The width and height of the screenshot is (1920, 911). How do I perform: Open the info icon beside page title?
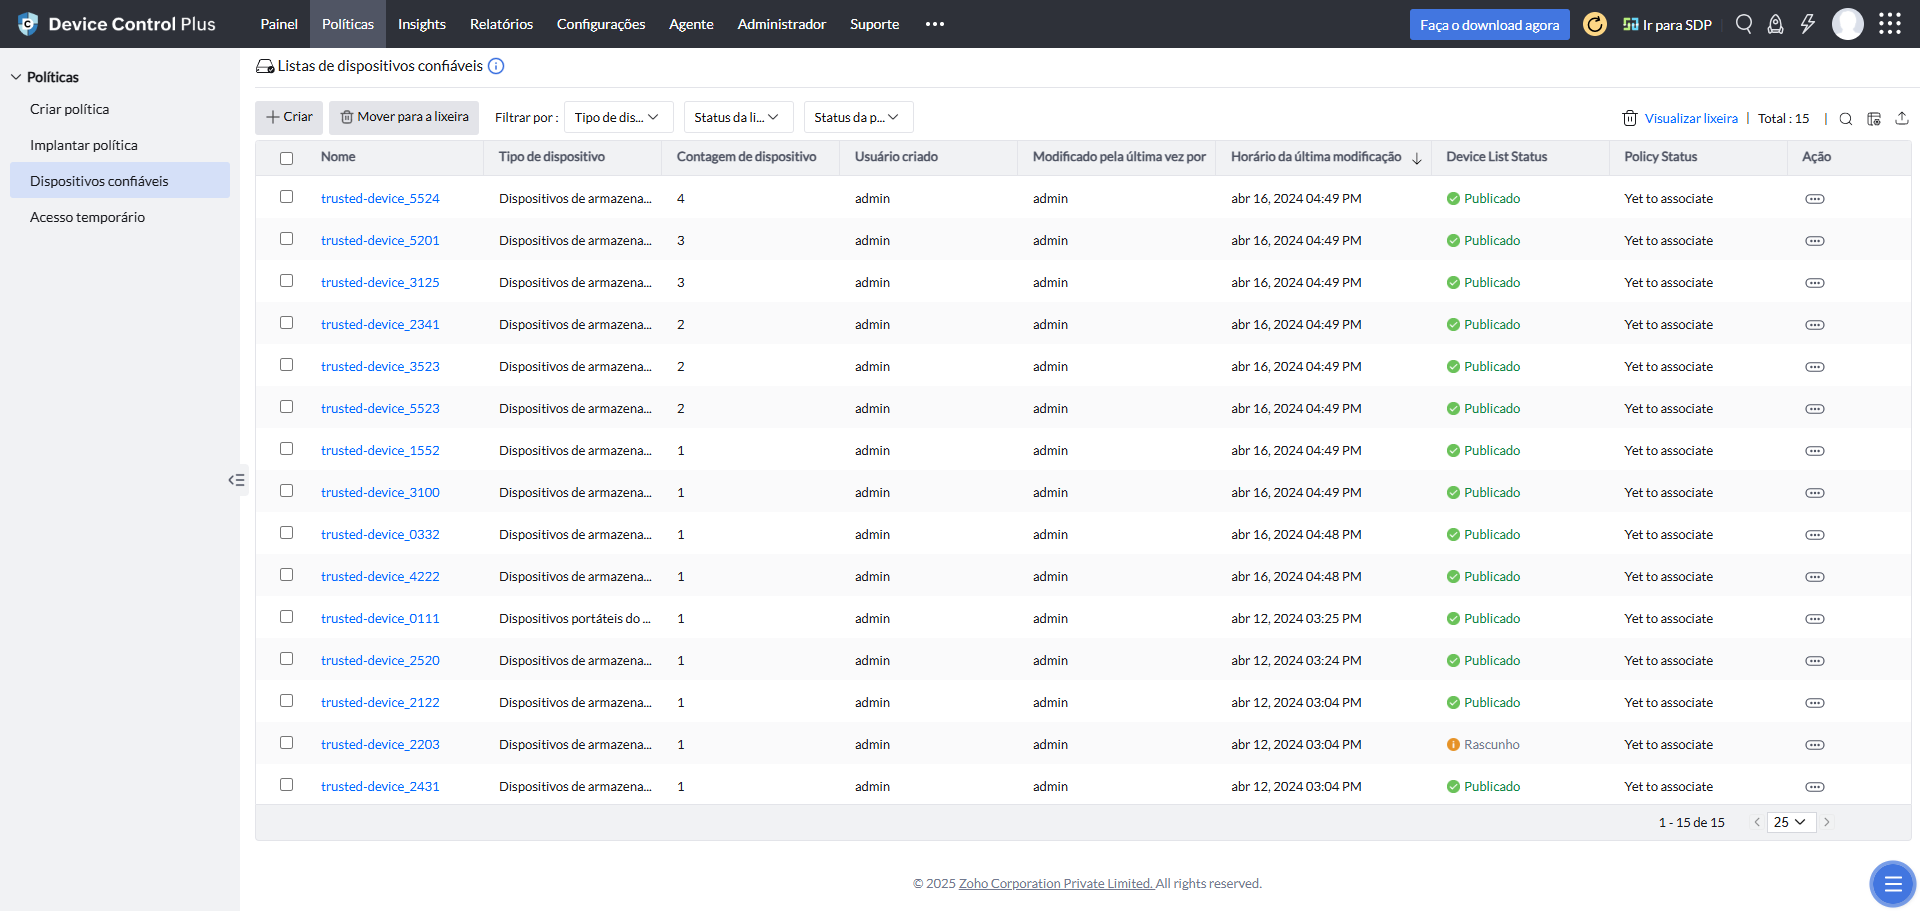pos(496,66)
